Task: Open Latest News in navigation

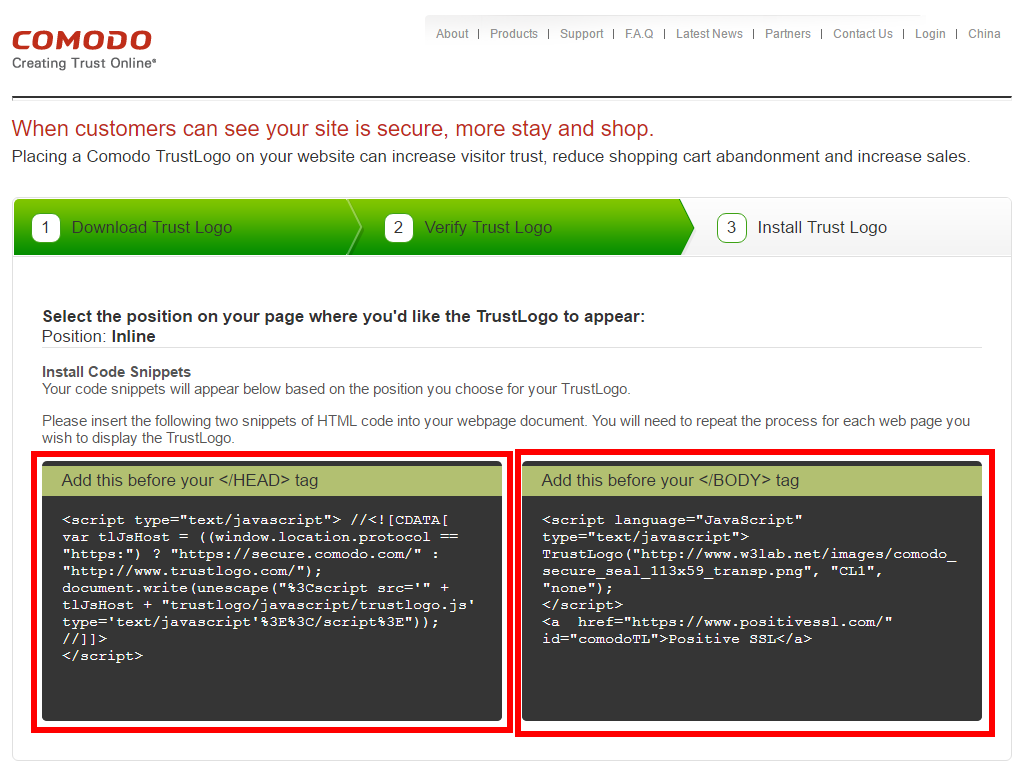Action: pyautogui.click(x=709, y=34)
